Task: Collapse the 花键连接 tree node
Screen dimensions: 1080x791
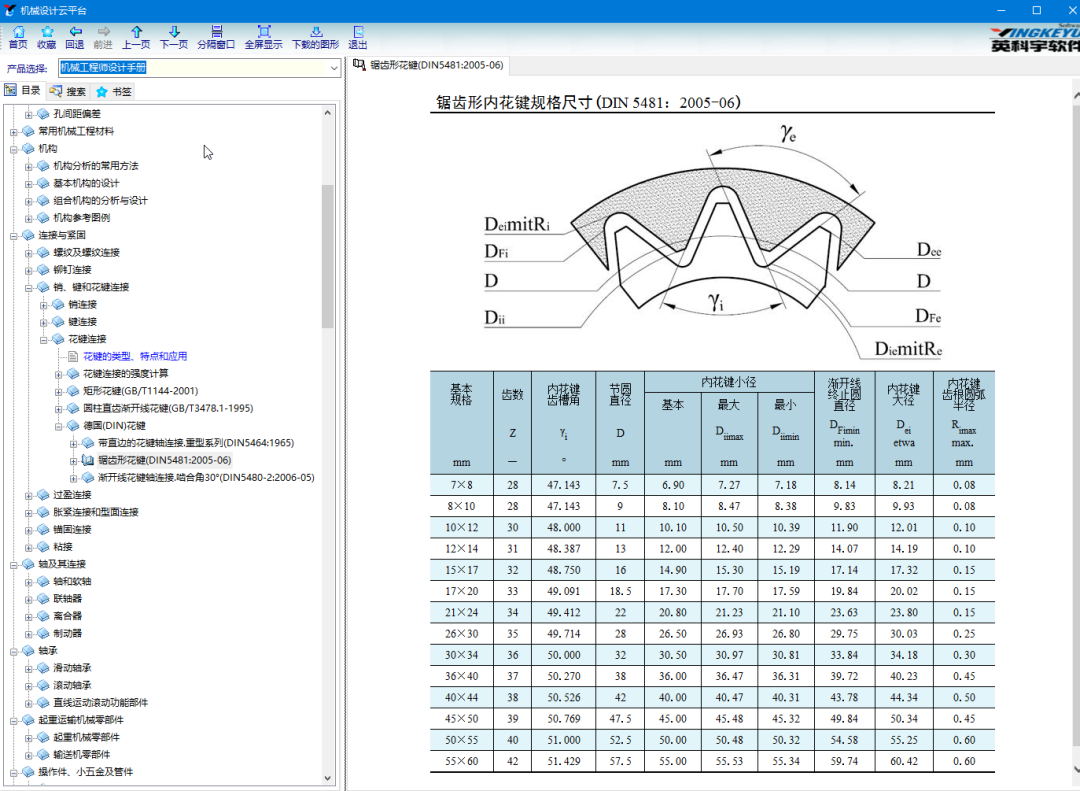Action: [44, 339]
